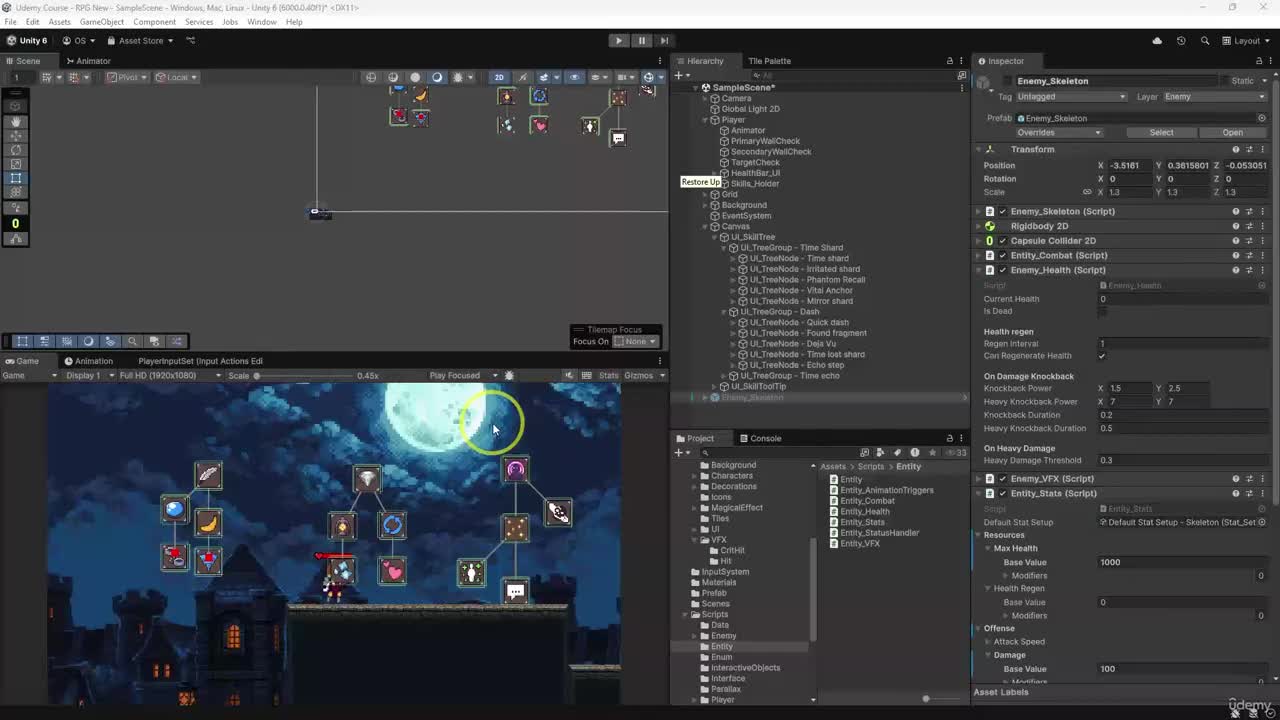1280x720 pixels.
Task: Select the Scale tool in Scene view
Action: coord(15,164)
